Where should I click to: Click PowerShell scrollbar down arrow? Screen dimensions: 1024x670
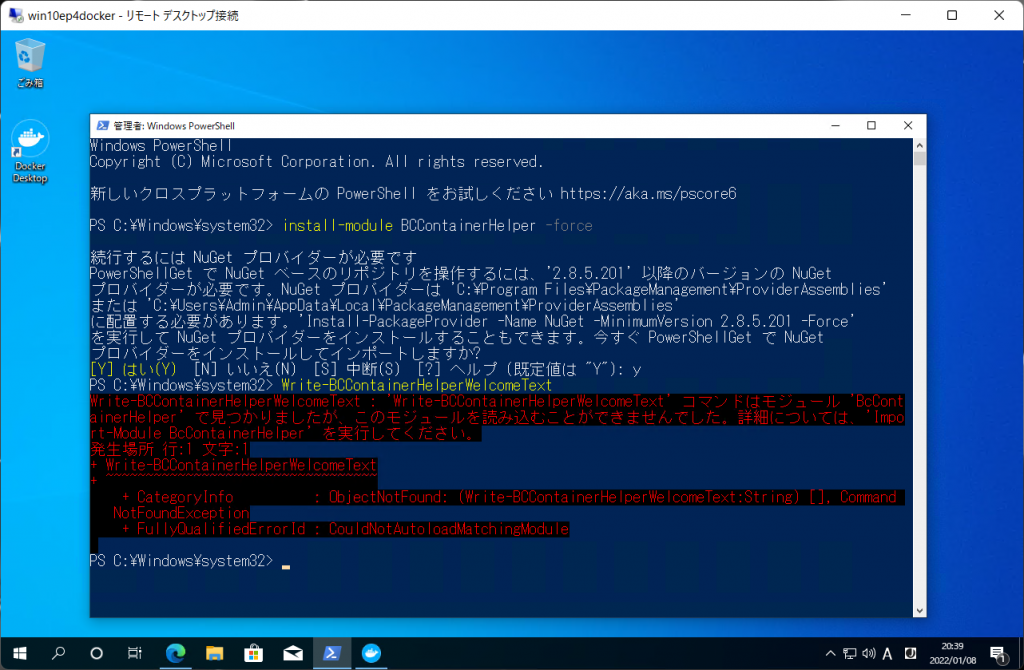pos(920,611)
